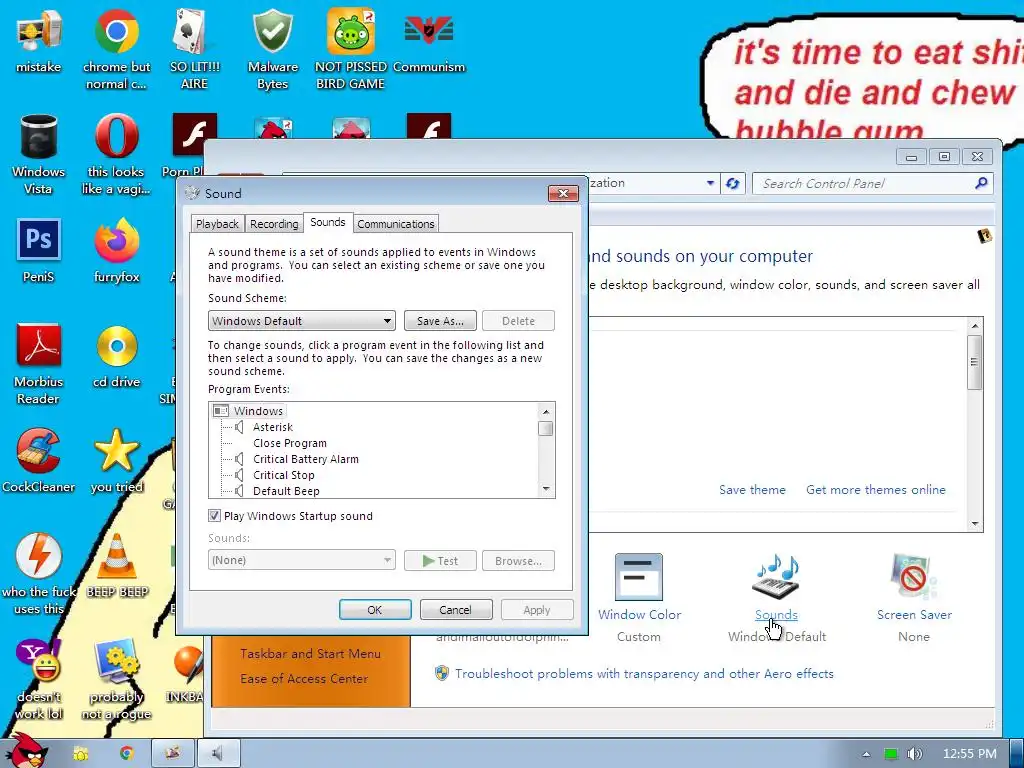Viewport: 1024px width, 768px height.
Task: Switch to the Communications tab
Action: coord(396,224)
